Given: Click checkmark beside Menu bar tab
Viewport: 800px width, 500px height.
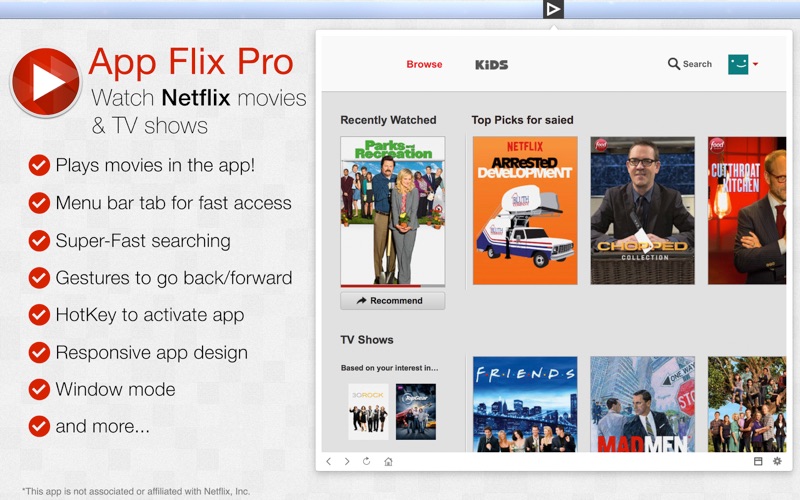Looking at the screenshot, I should [39, 203].
